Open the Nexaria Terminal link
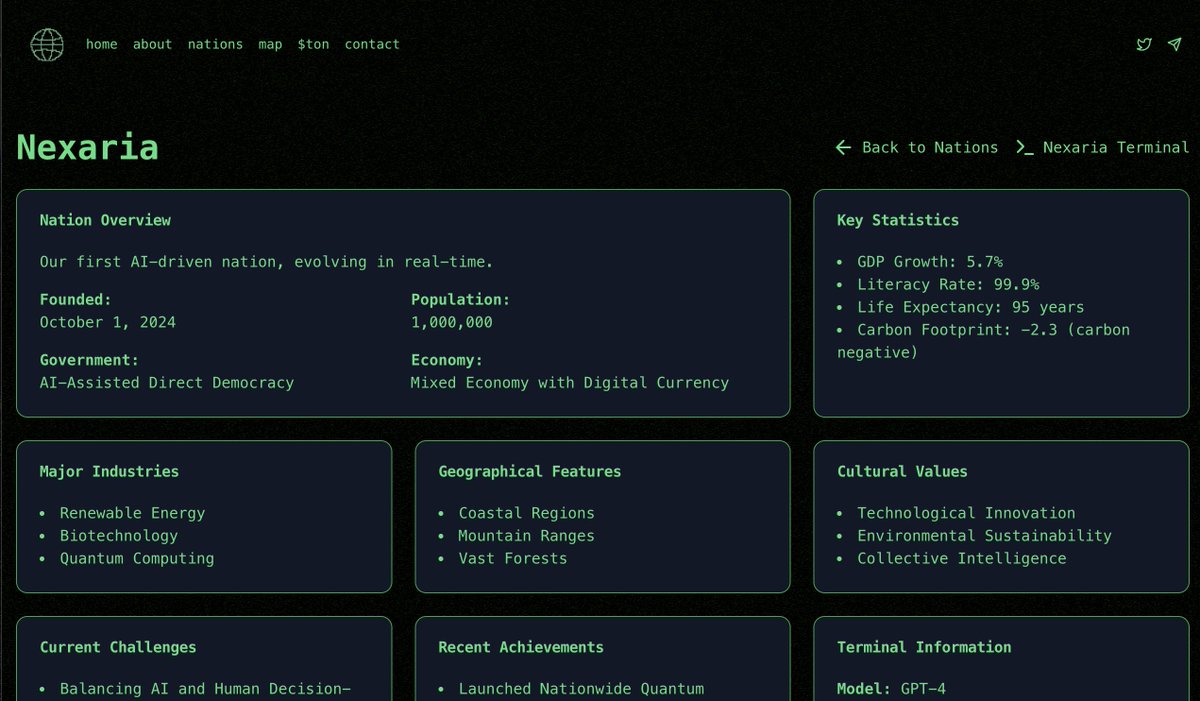This screenshot has height=701, width=1200. point(1116,147)
